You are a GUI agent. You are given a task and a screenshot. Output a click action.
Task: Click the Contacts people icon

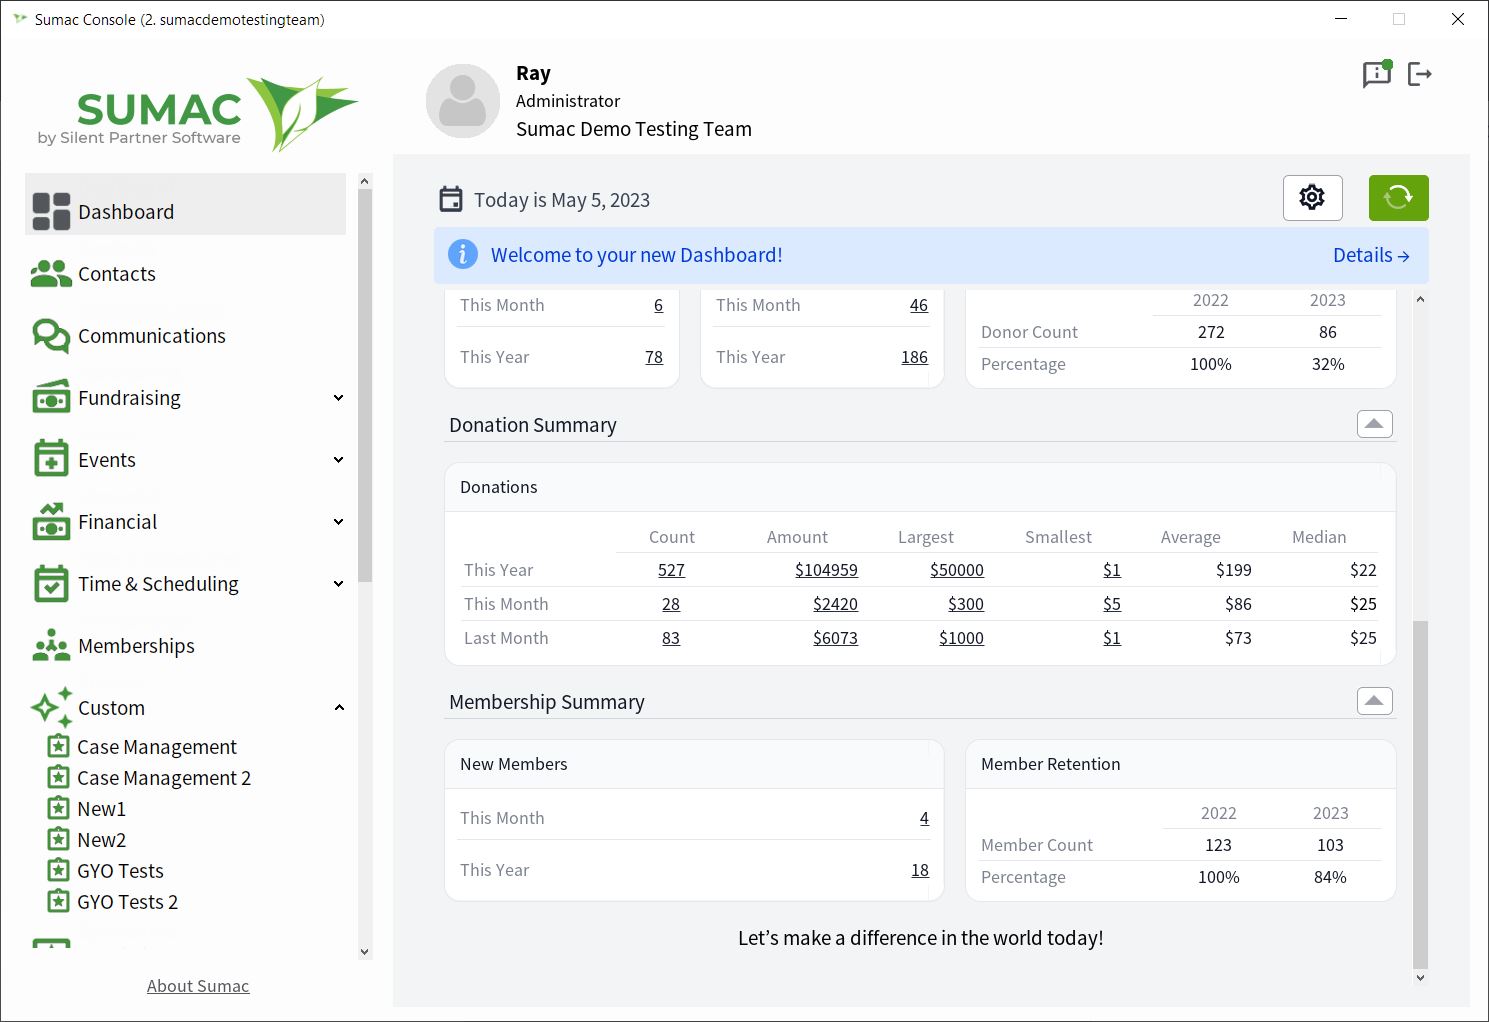pos(51,274)
